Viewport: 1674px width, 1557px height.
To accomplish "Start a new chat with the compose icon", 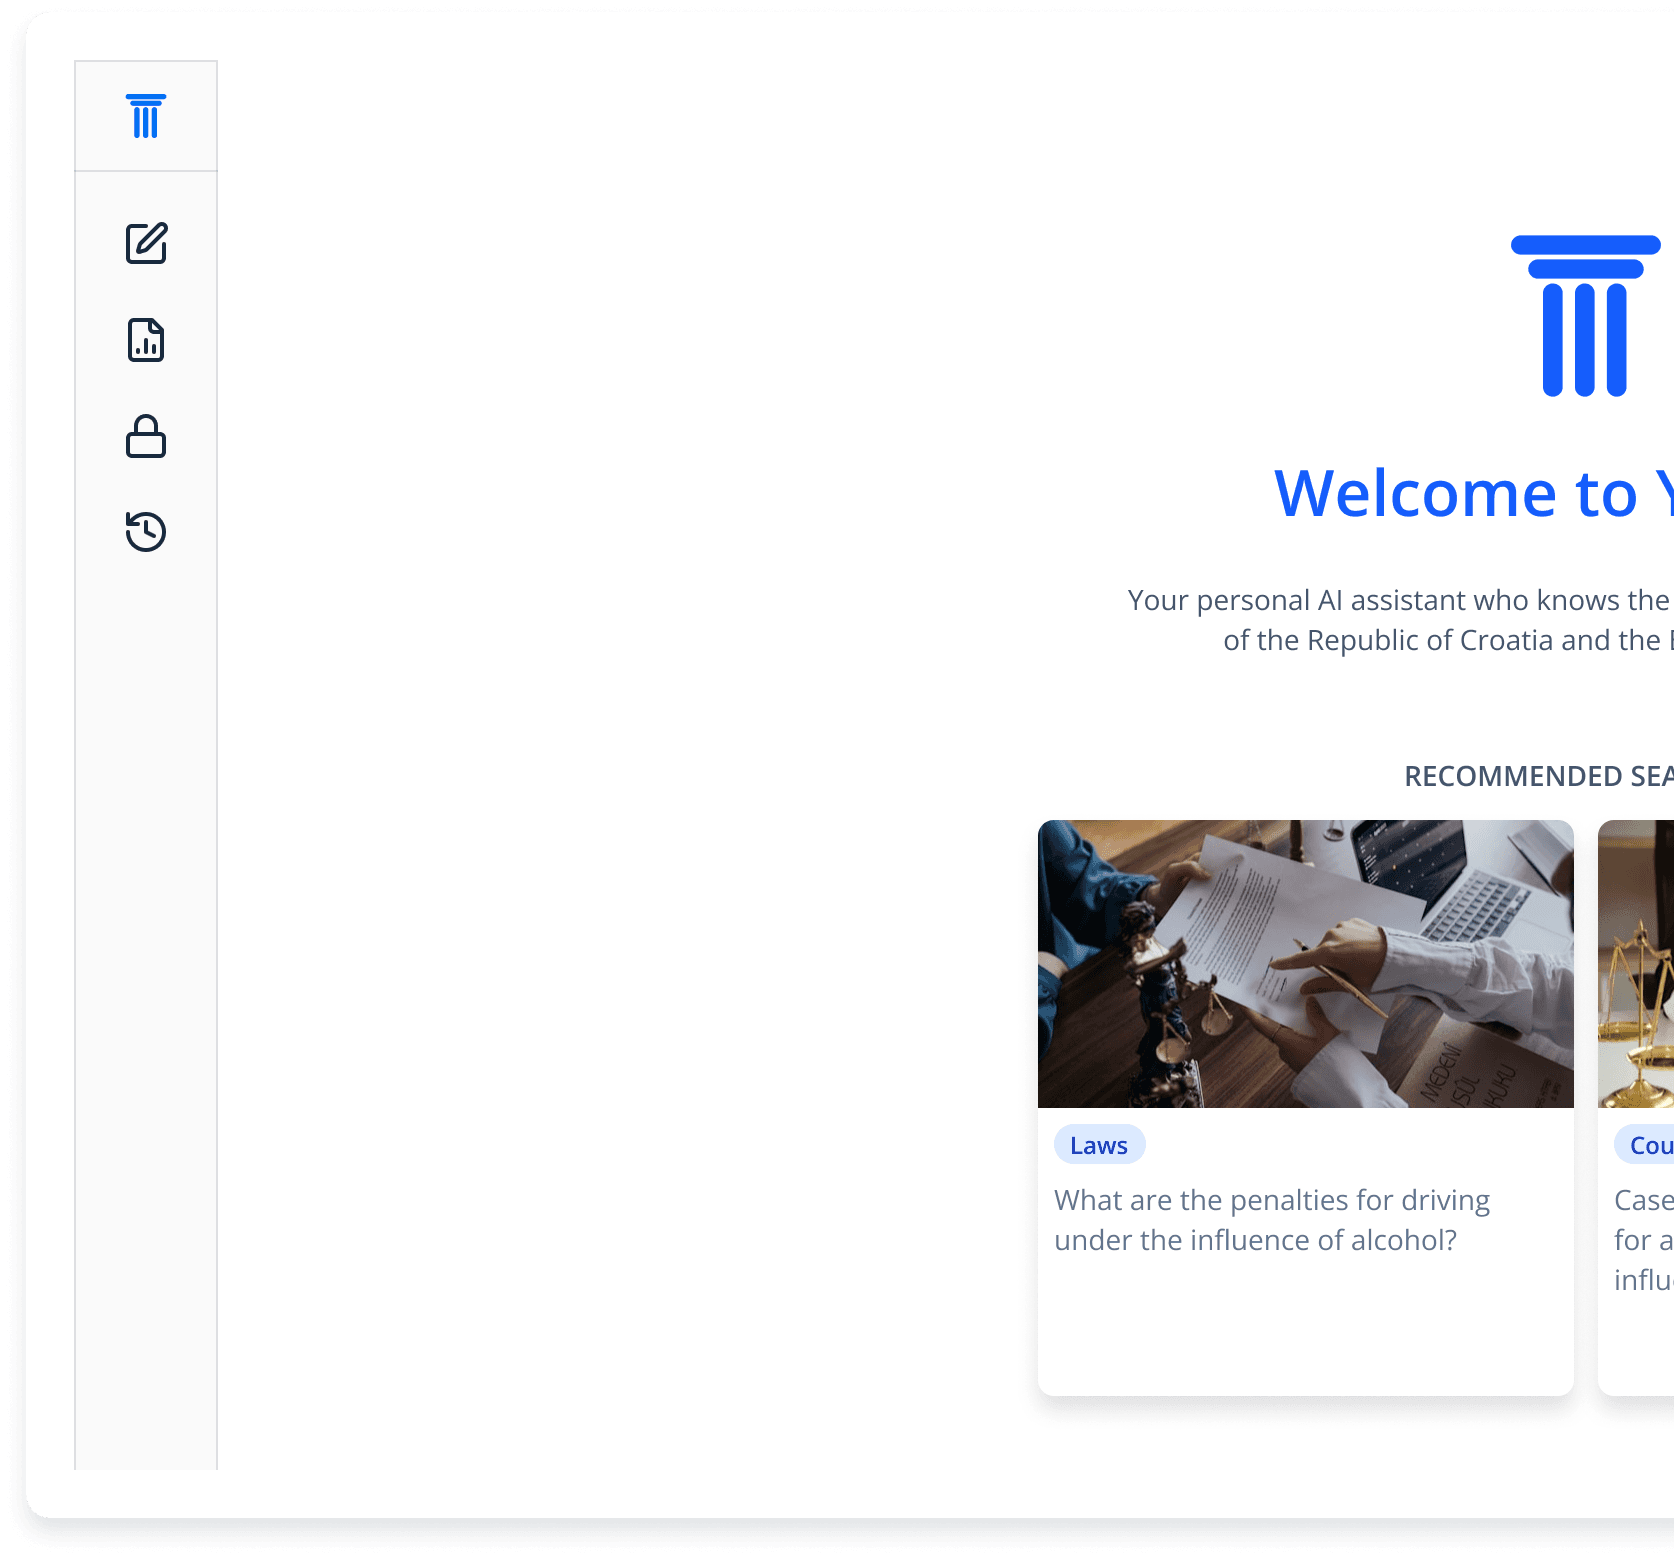I will pyautogui.click(x=146, y=243).
